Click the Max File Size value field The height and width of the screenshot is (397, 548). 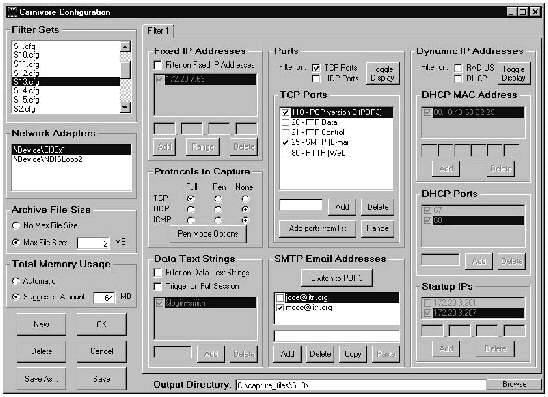coord(93,243)
